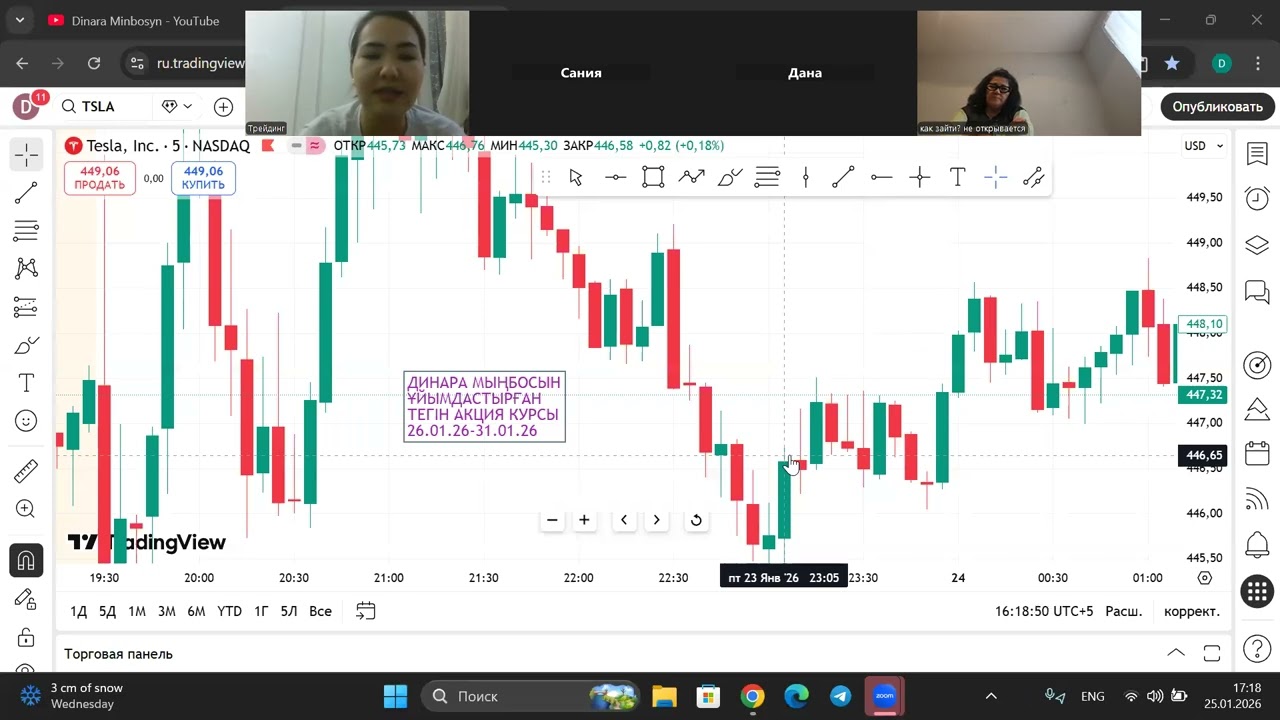Toggle the коррект. adjustment button

(x=1192, y=611)
